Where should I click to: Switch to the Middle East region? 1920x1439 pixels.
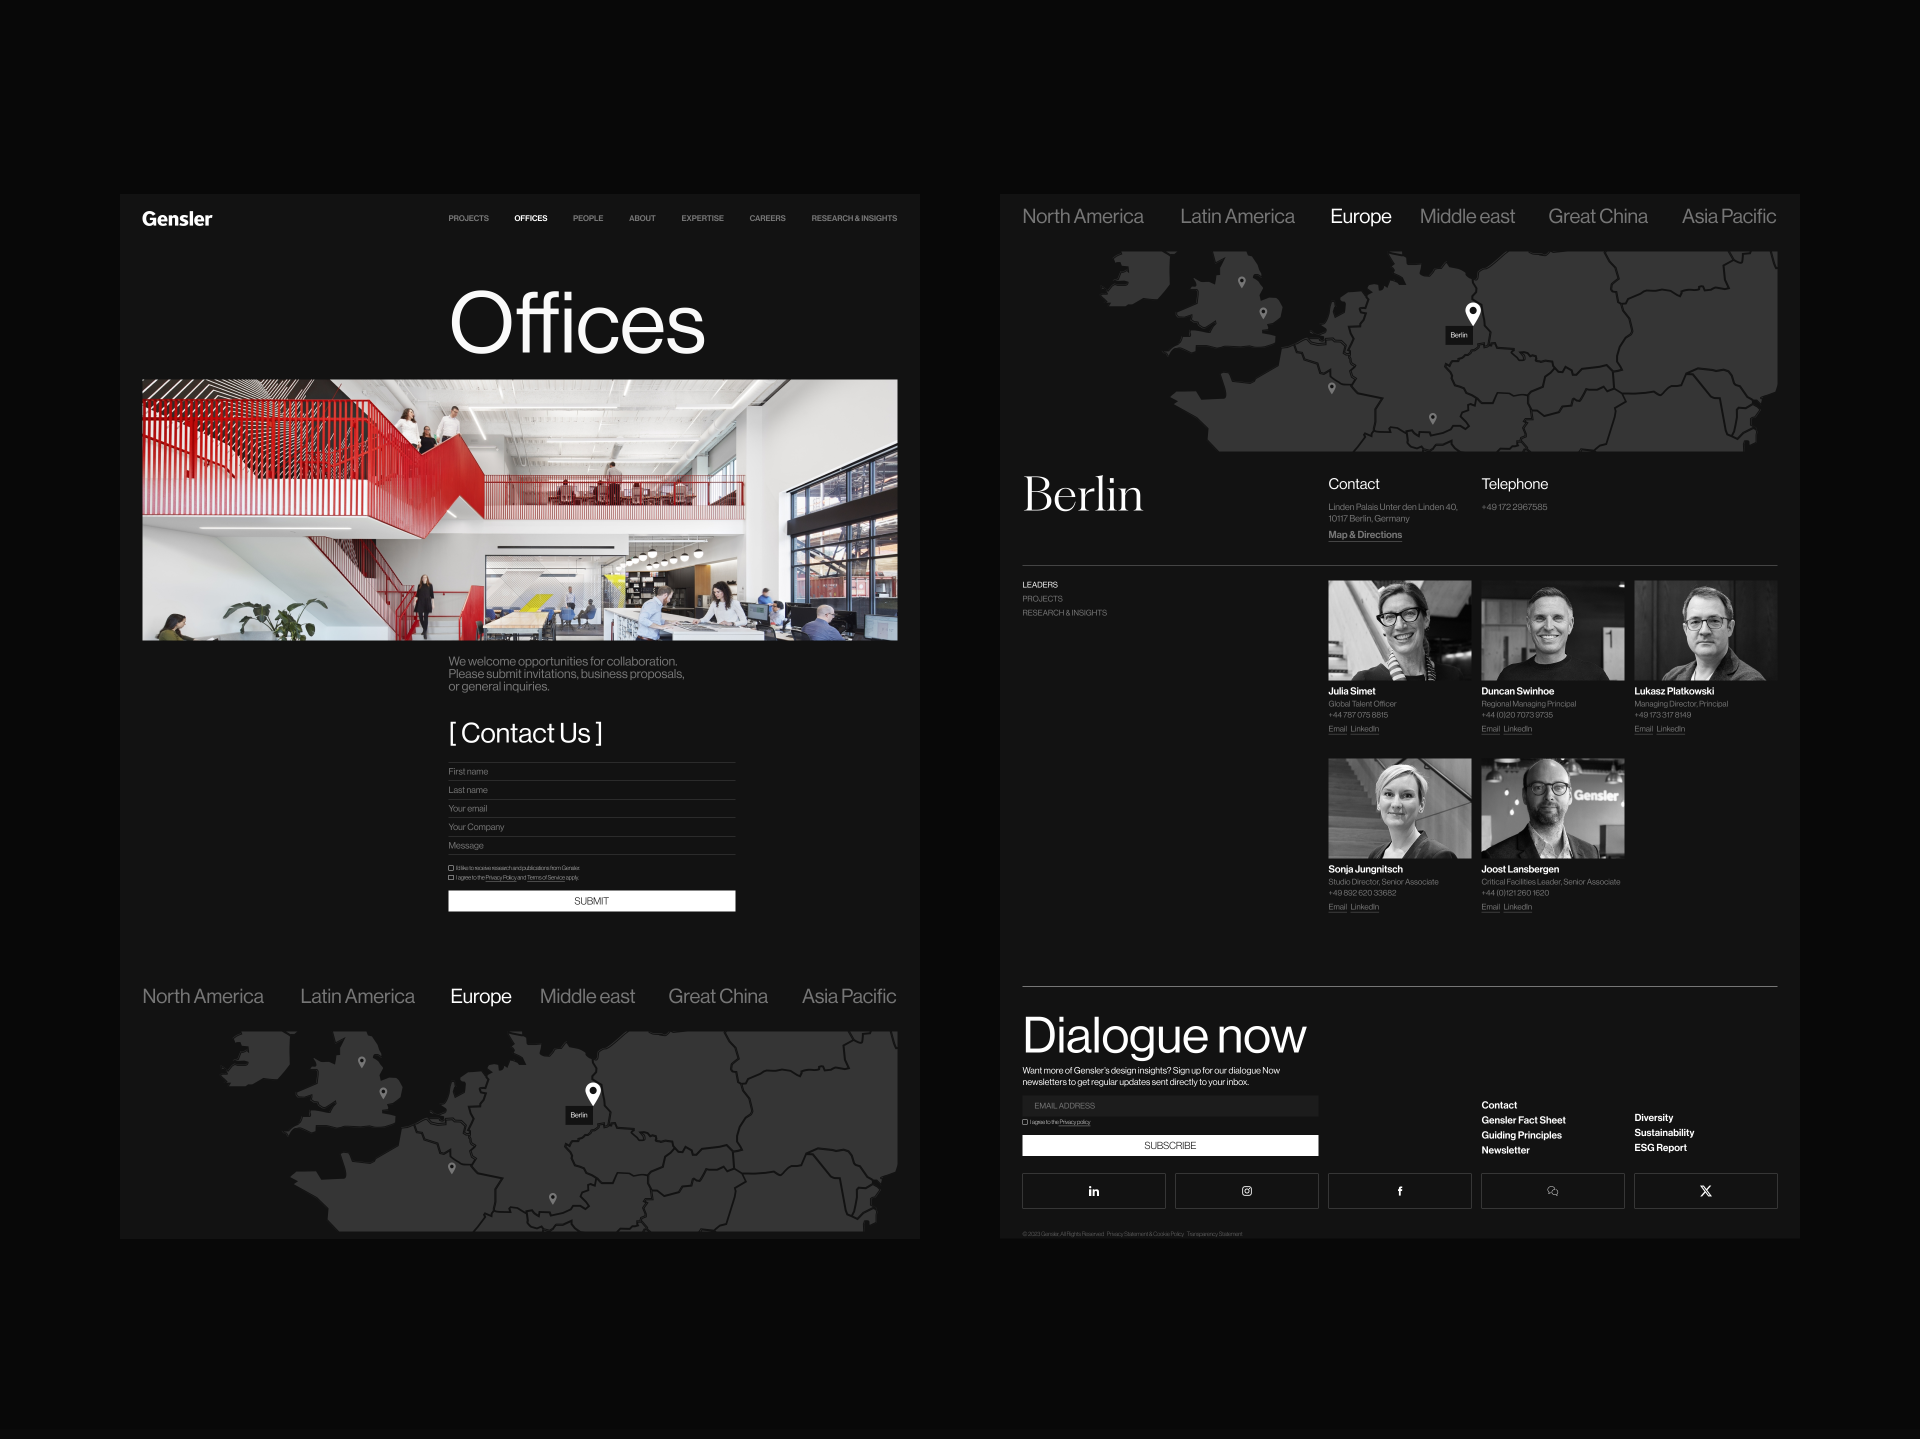pos(1467,216)
